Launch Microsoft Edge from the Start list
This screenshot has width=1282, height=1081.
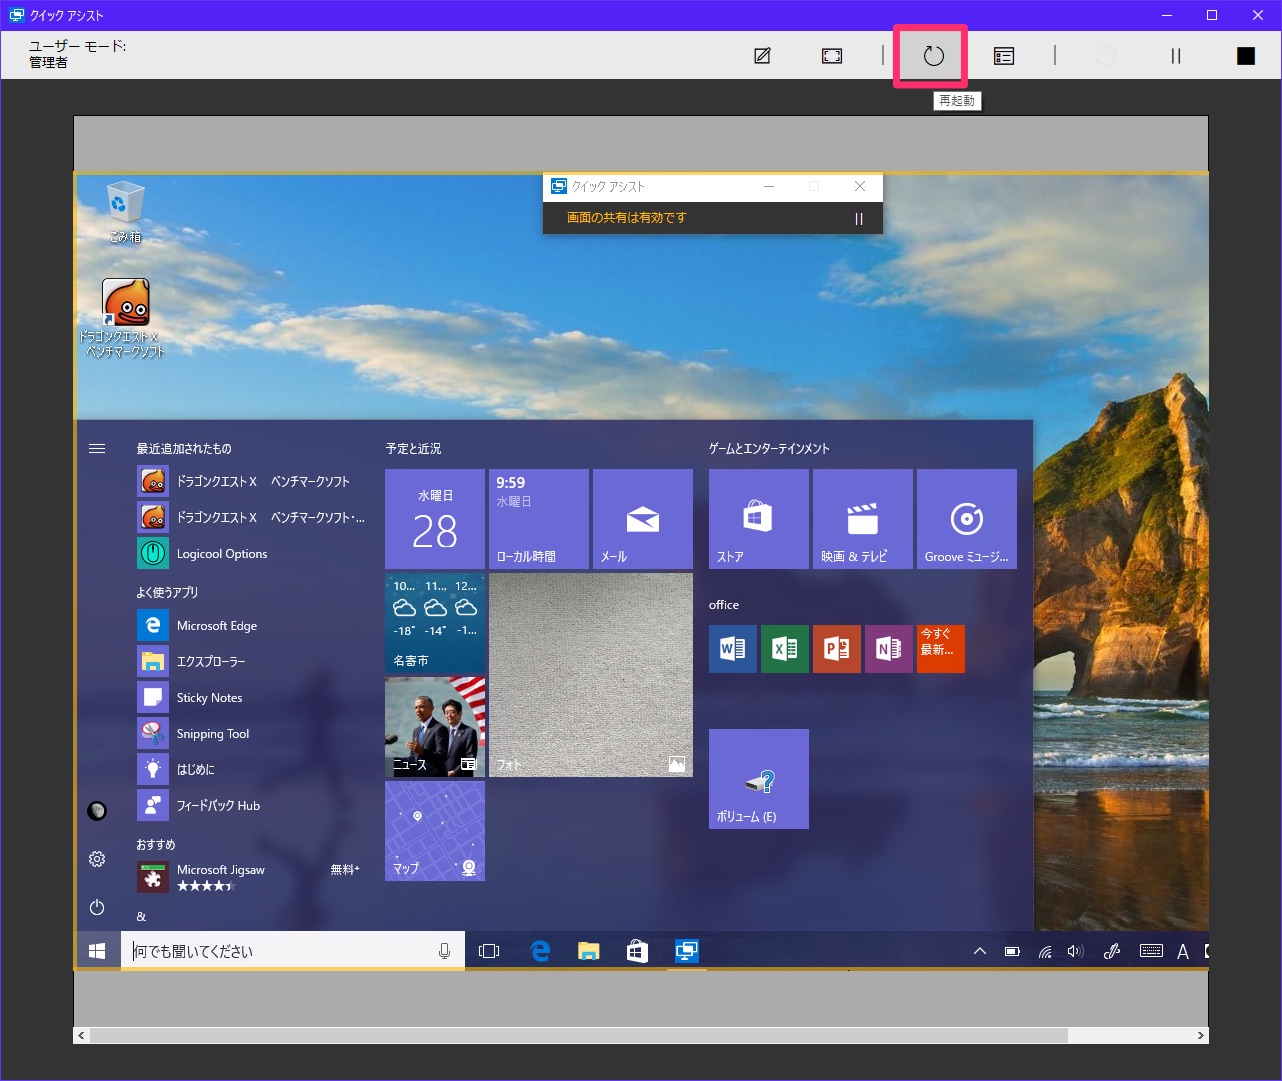252,625
